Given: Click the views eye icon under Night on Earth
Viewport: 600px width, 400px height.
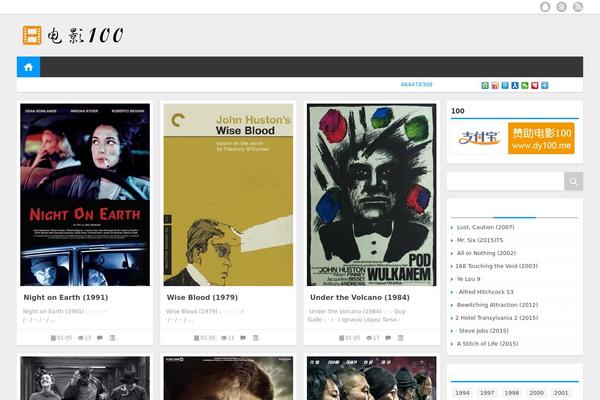Looking at the screenshot, I should (x=80, y=338).
